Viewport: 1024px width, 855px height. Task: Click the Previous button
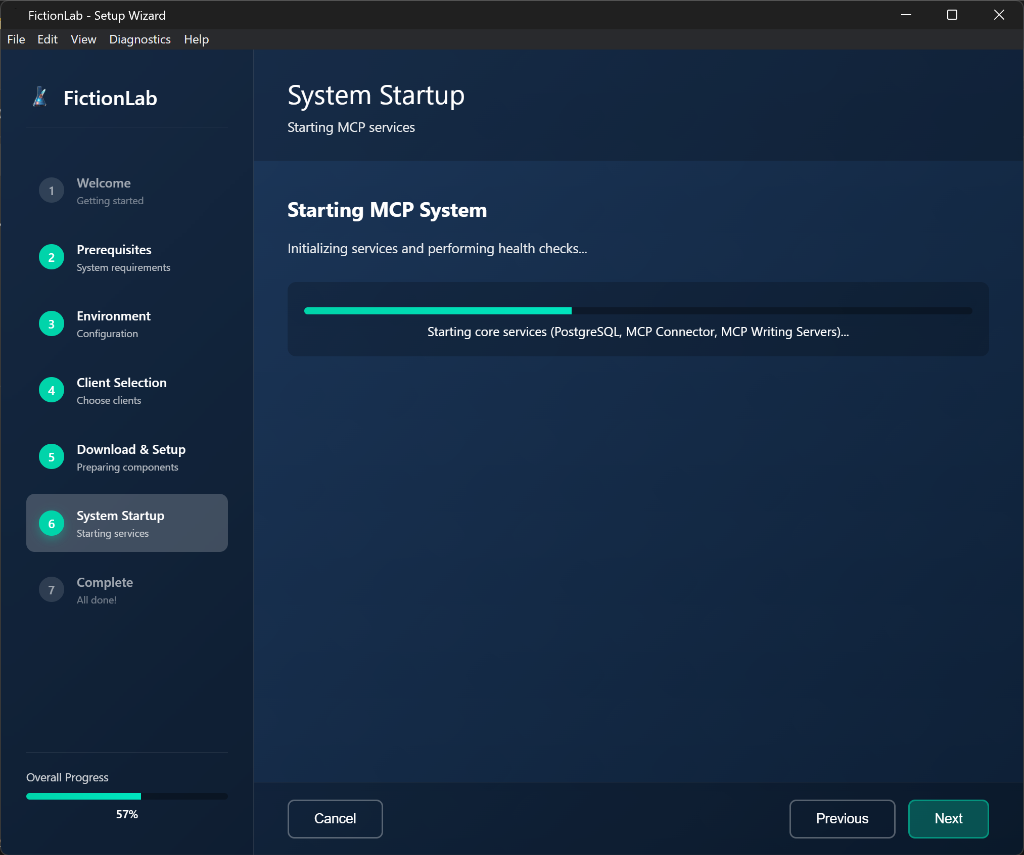[x=842, y=818]
